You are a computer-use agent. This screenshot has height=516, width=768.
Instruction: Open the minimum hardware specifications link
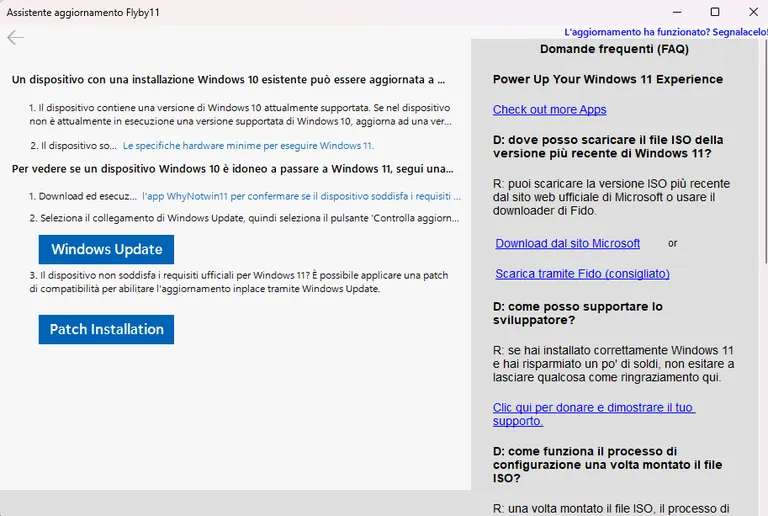pos(248,145)
